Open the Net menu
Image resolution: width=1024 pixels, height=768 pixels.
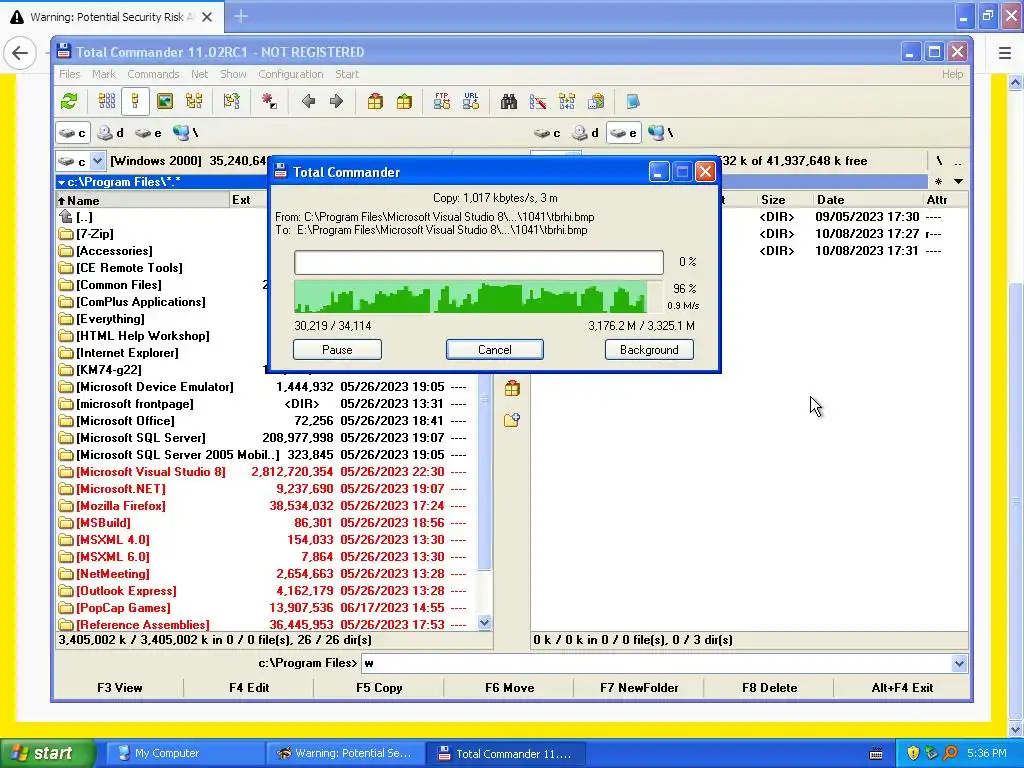point(199,74)
